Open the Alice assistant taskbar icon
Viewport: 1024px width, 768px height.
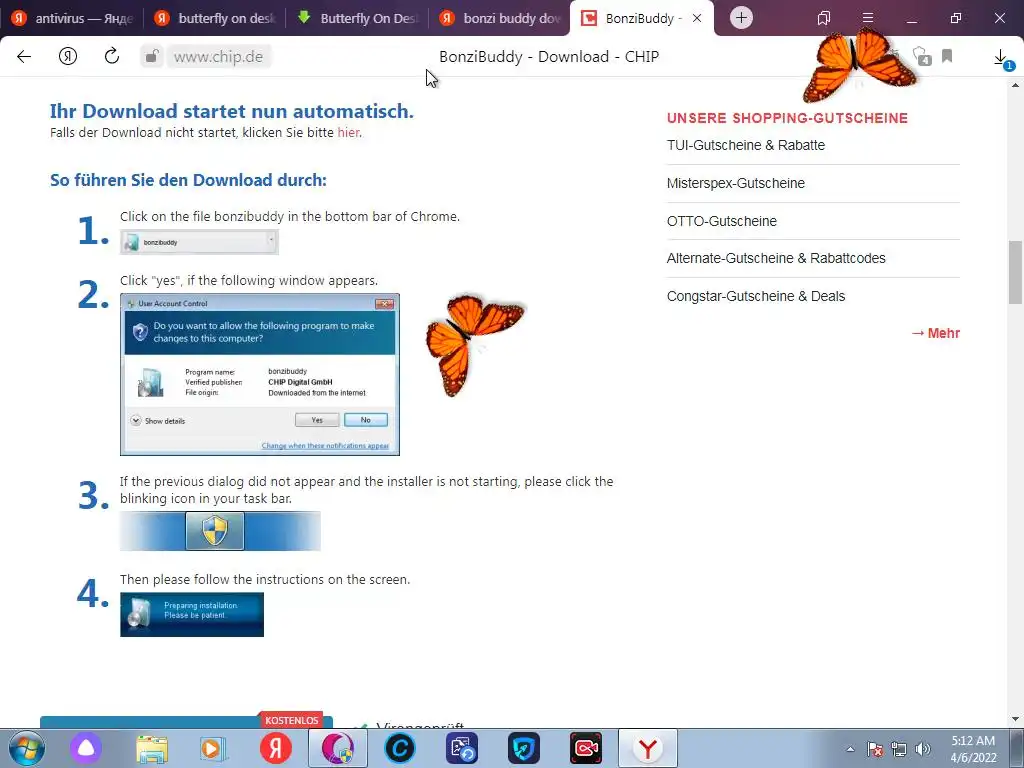(86, 748)
